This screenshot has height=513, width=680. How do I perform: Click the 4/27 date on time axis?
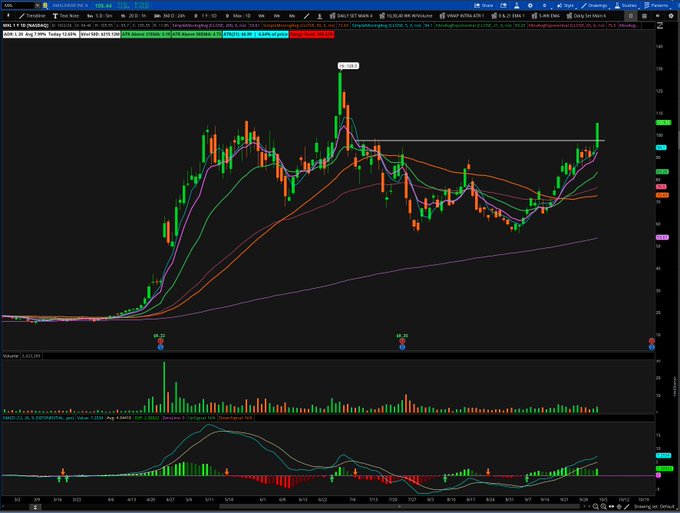170,500
